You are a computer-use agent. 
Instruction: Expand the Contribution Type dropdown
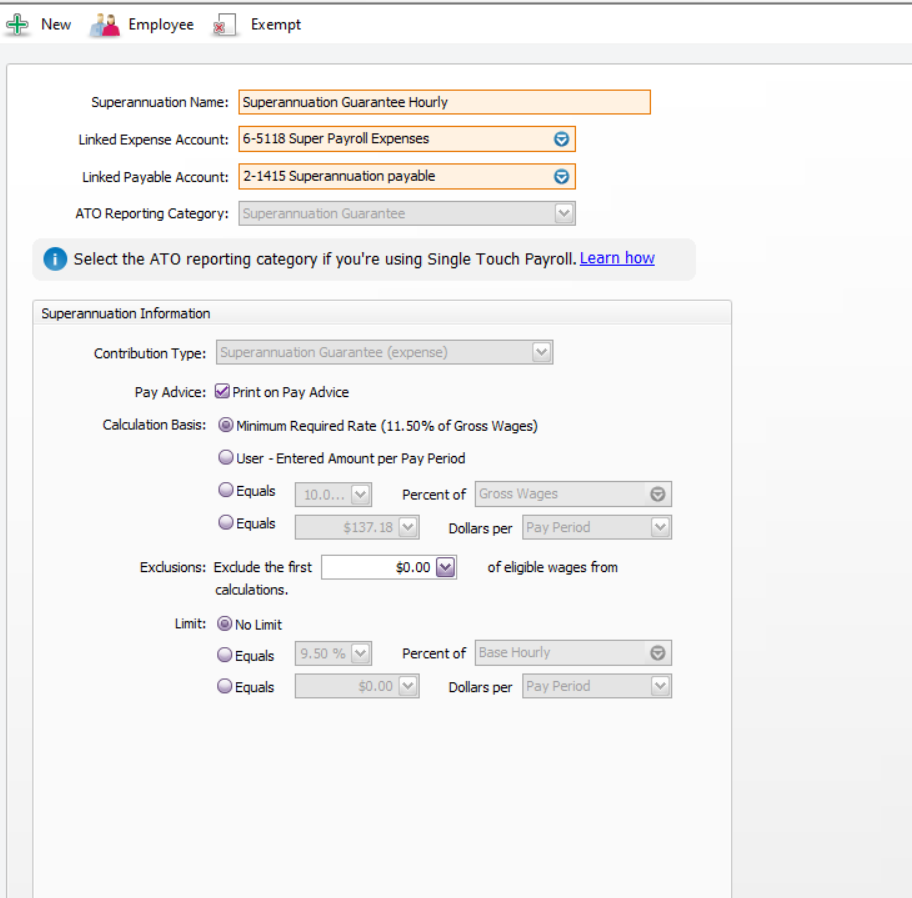541,352
